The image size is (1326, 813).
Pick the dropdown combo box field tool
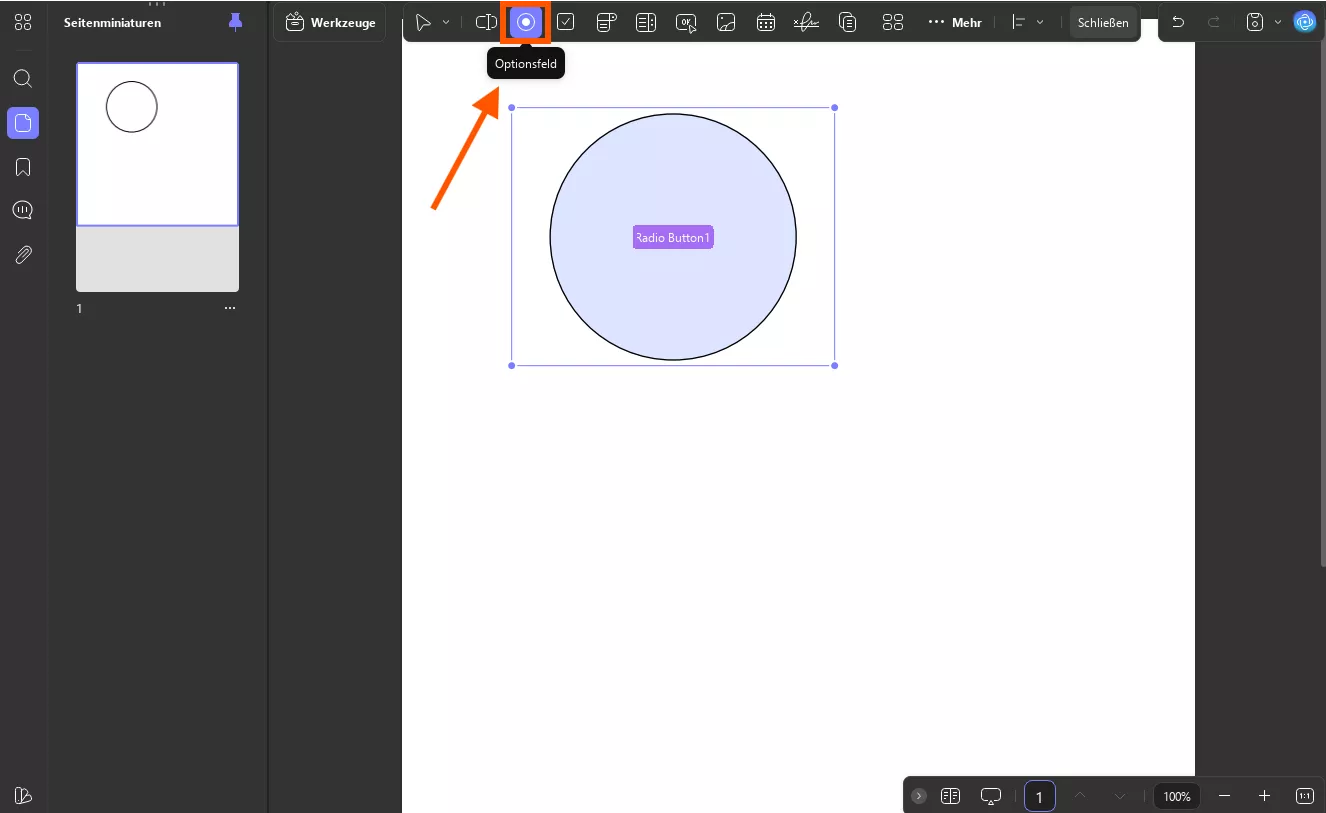606,22
